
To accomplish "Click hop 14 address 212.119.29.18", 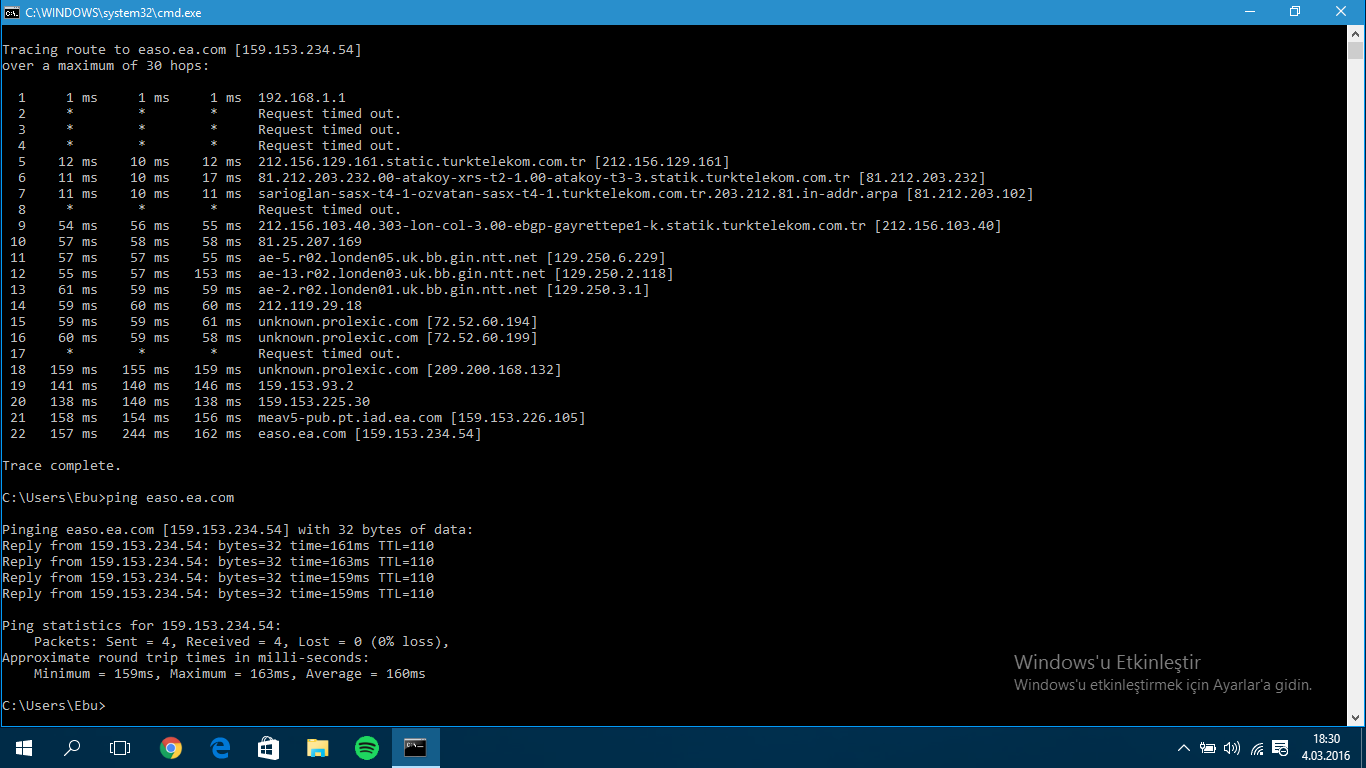I will coord(310,306).
